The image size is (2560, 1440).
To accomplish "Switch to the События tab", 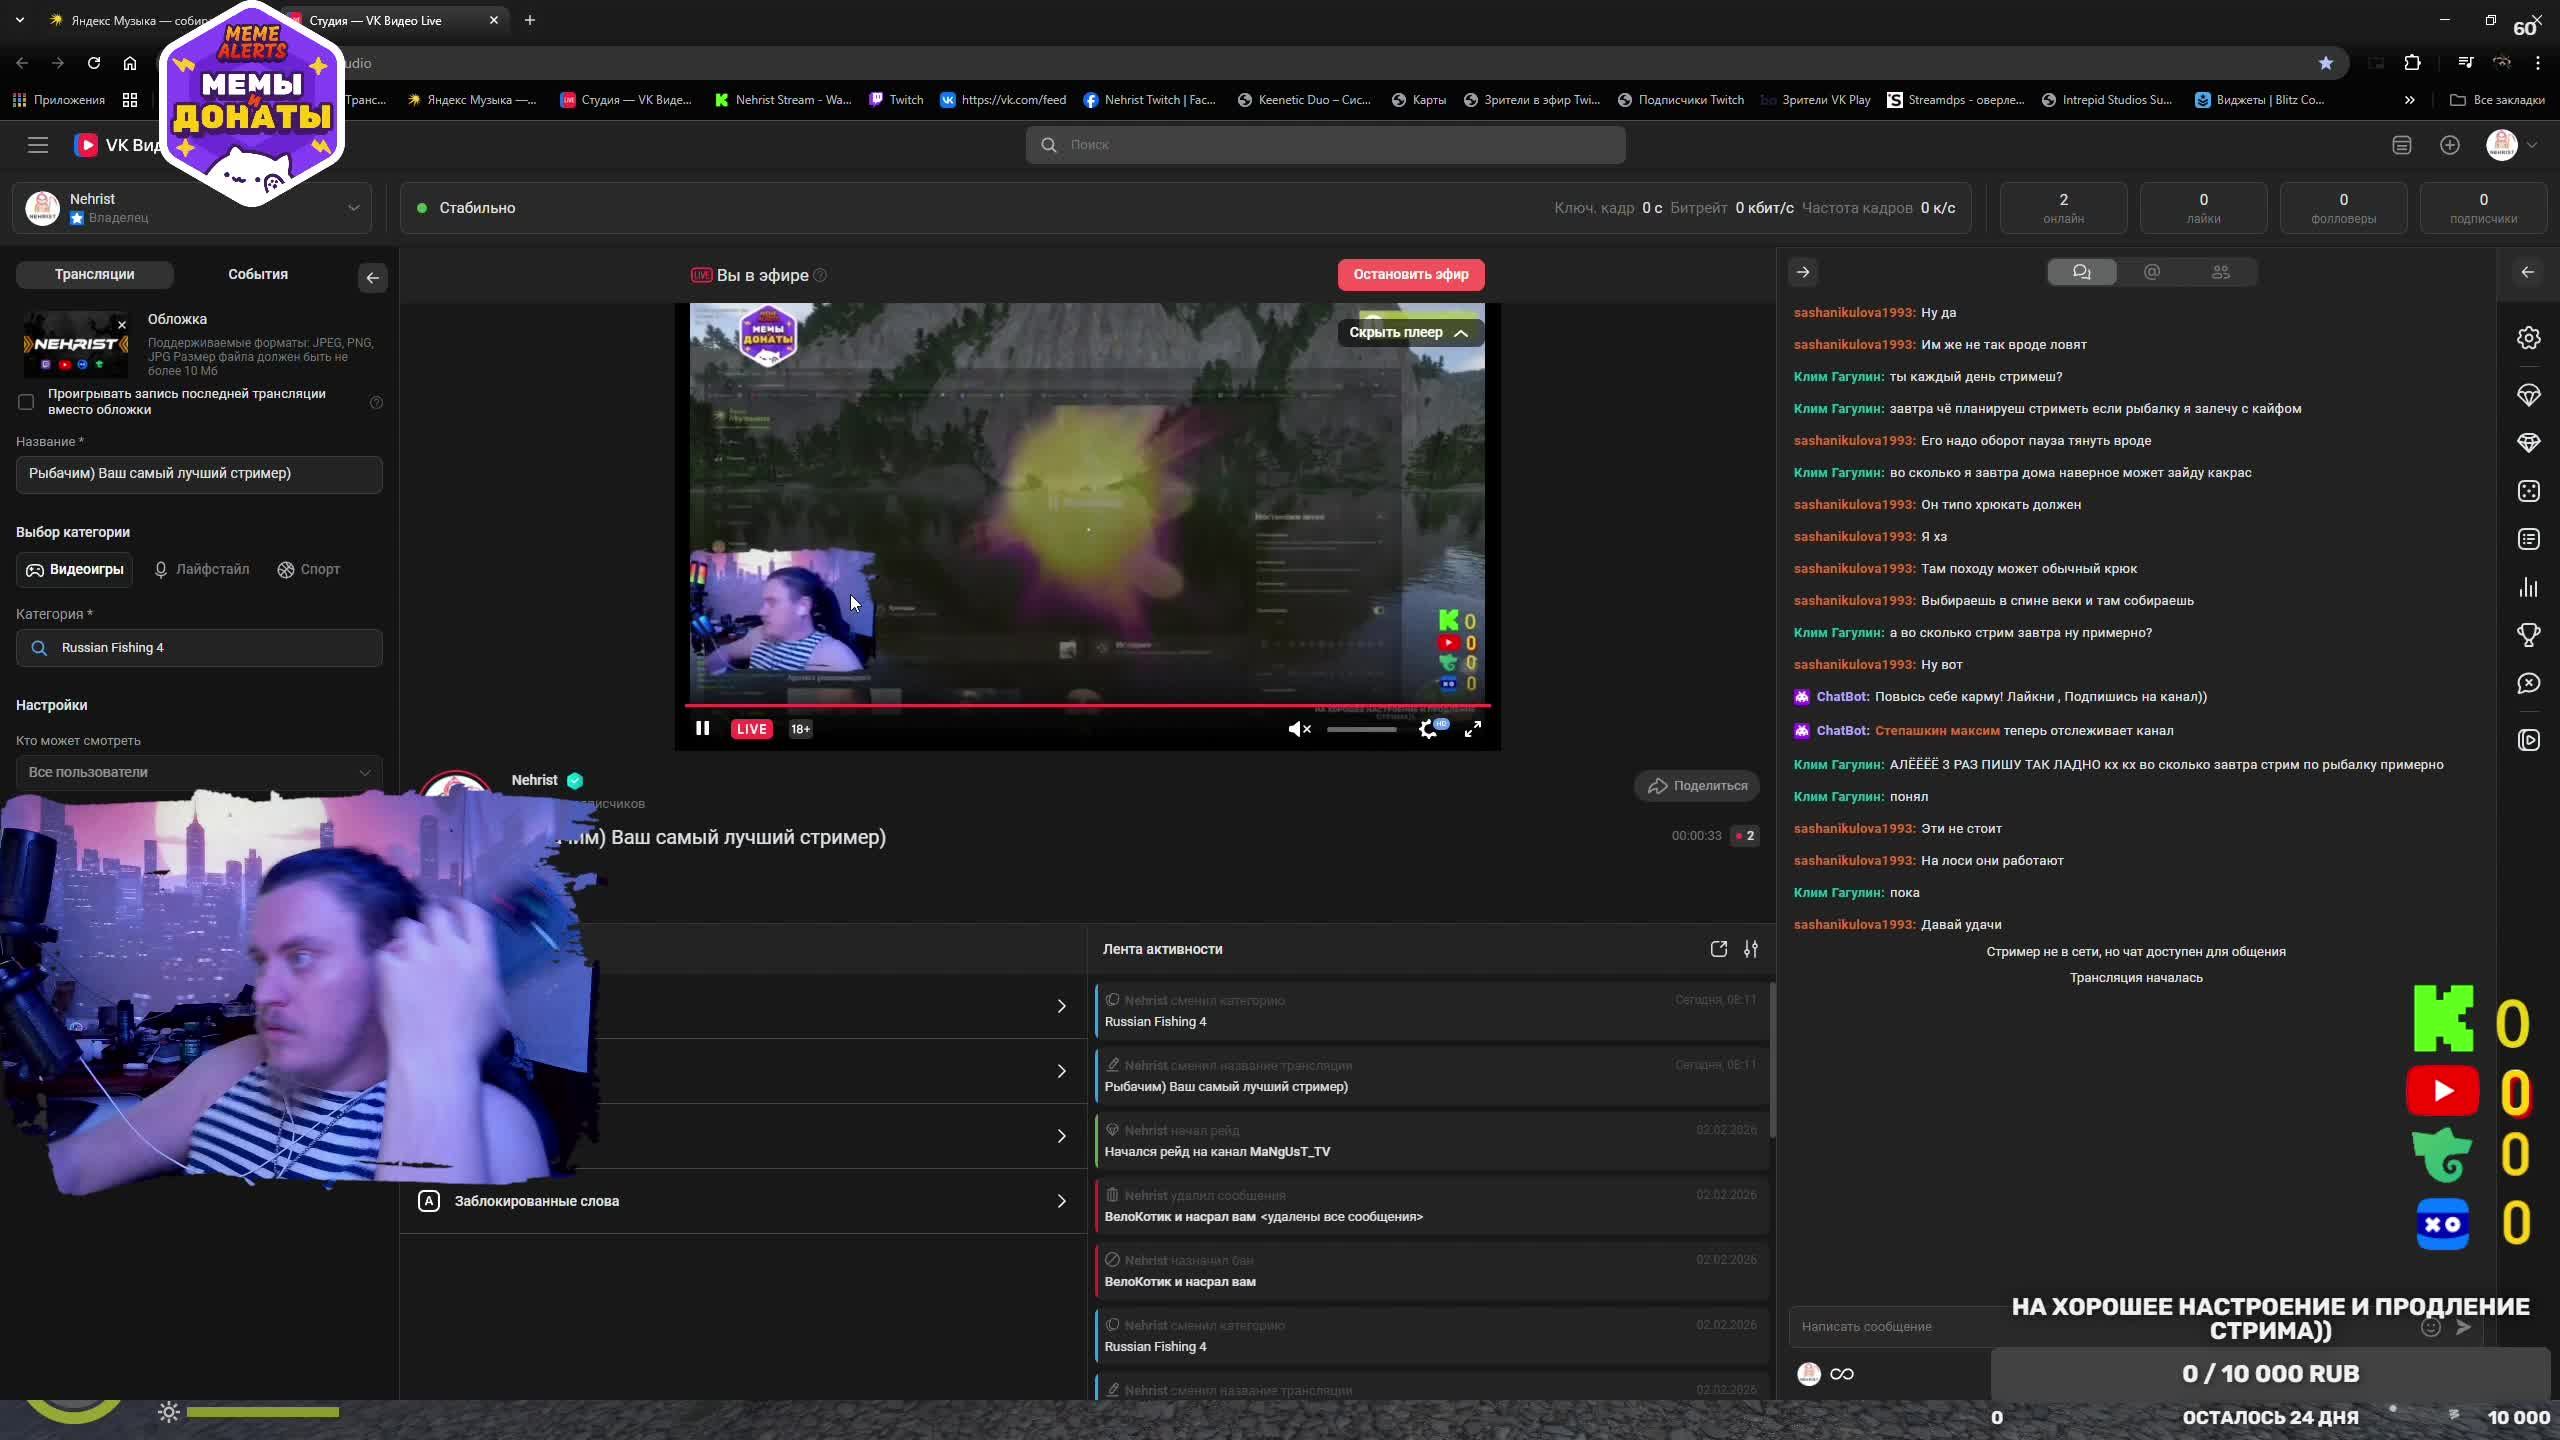I will (257, 274).
